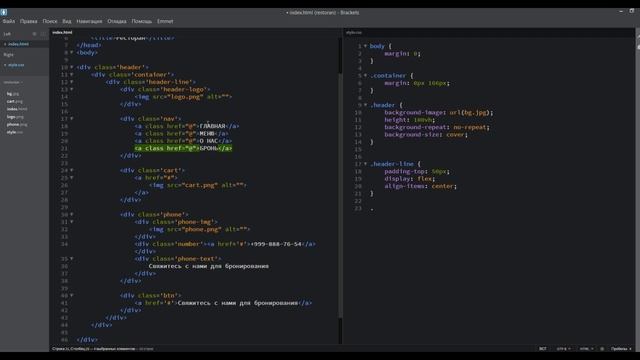This screenshot has height=360, width=640.
Task: Collapse the .header-line rule fold in style.css
Action: coord(365,164)
